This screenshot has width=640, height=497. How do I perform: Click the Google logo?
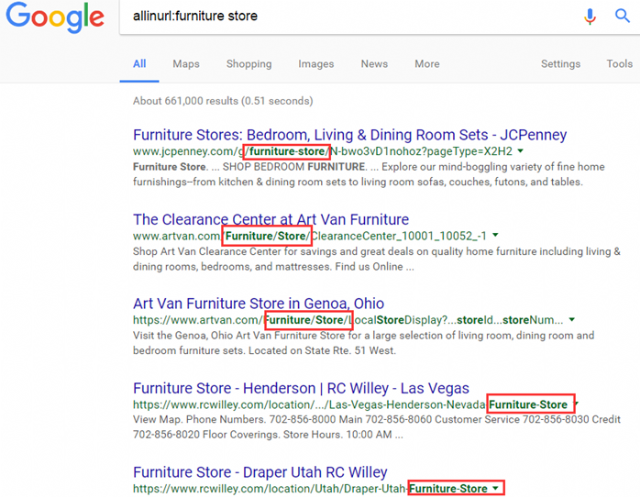click(55, 18)
